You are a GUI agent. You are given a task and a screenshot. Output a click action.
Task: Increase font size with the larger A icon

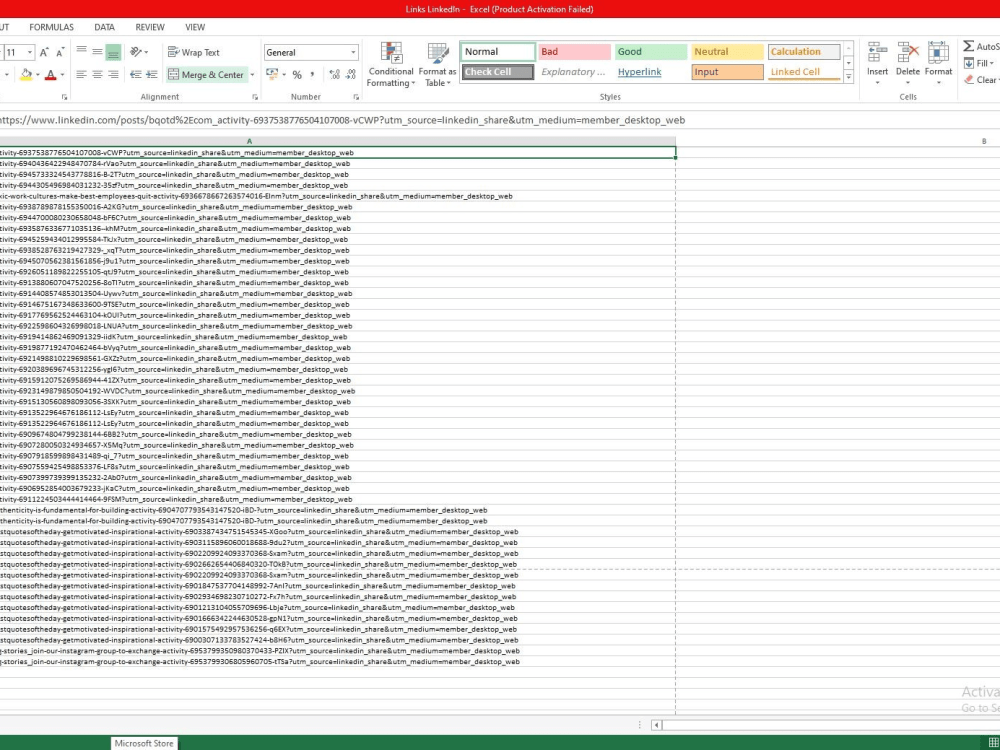[44, 52]
